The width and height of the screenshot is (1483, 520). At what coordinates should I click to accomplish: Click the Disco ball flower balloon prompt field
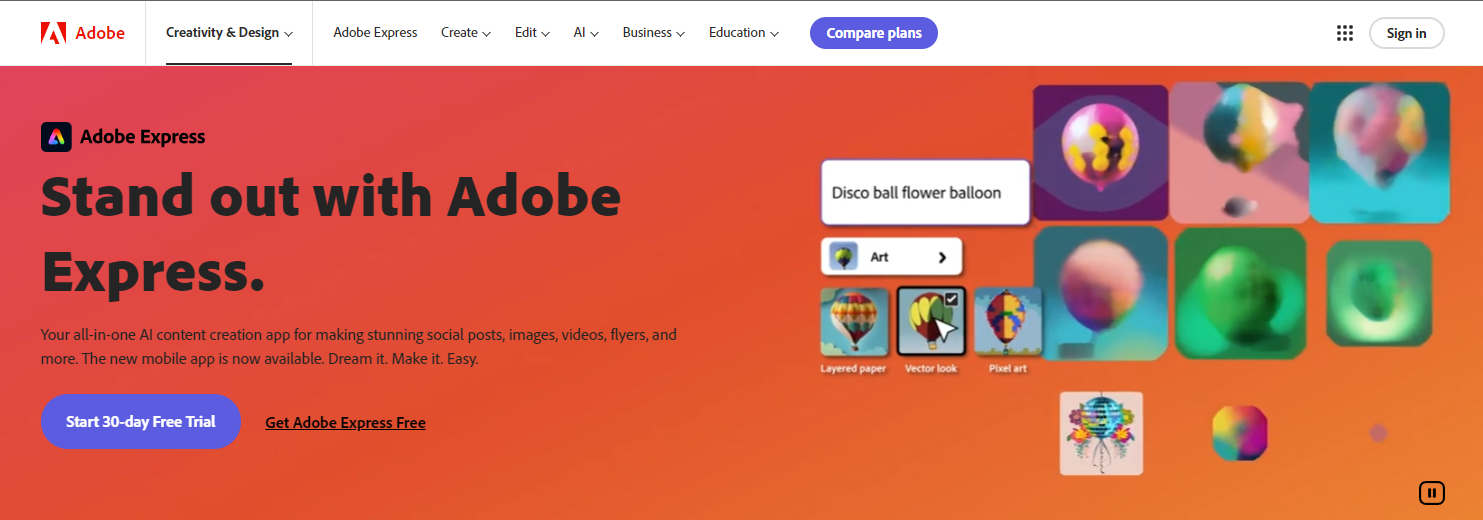click(925, 192)
